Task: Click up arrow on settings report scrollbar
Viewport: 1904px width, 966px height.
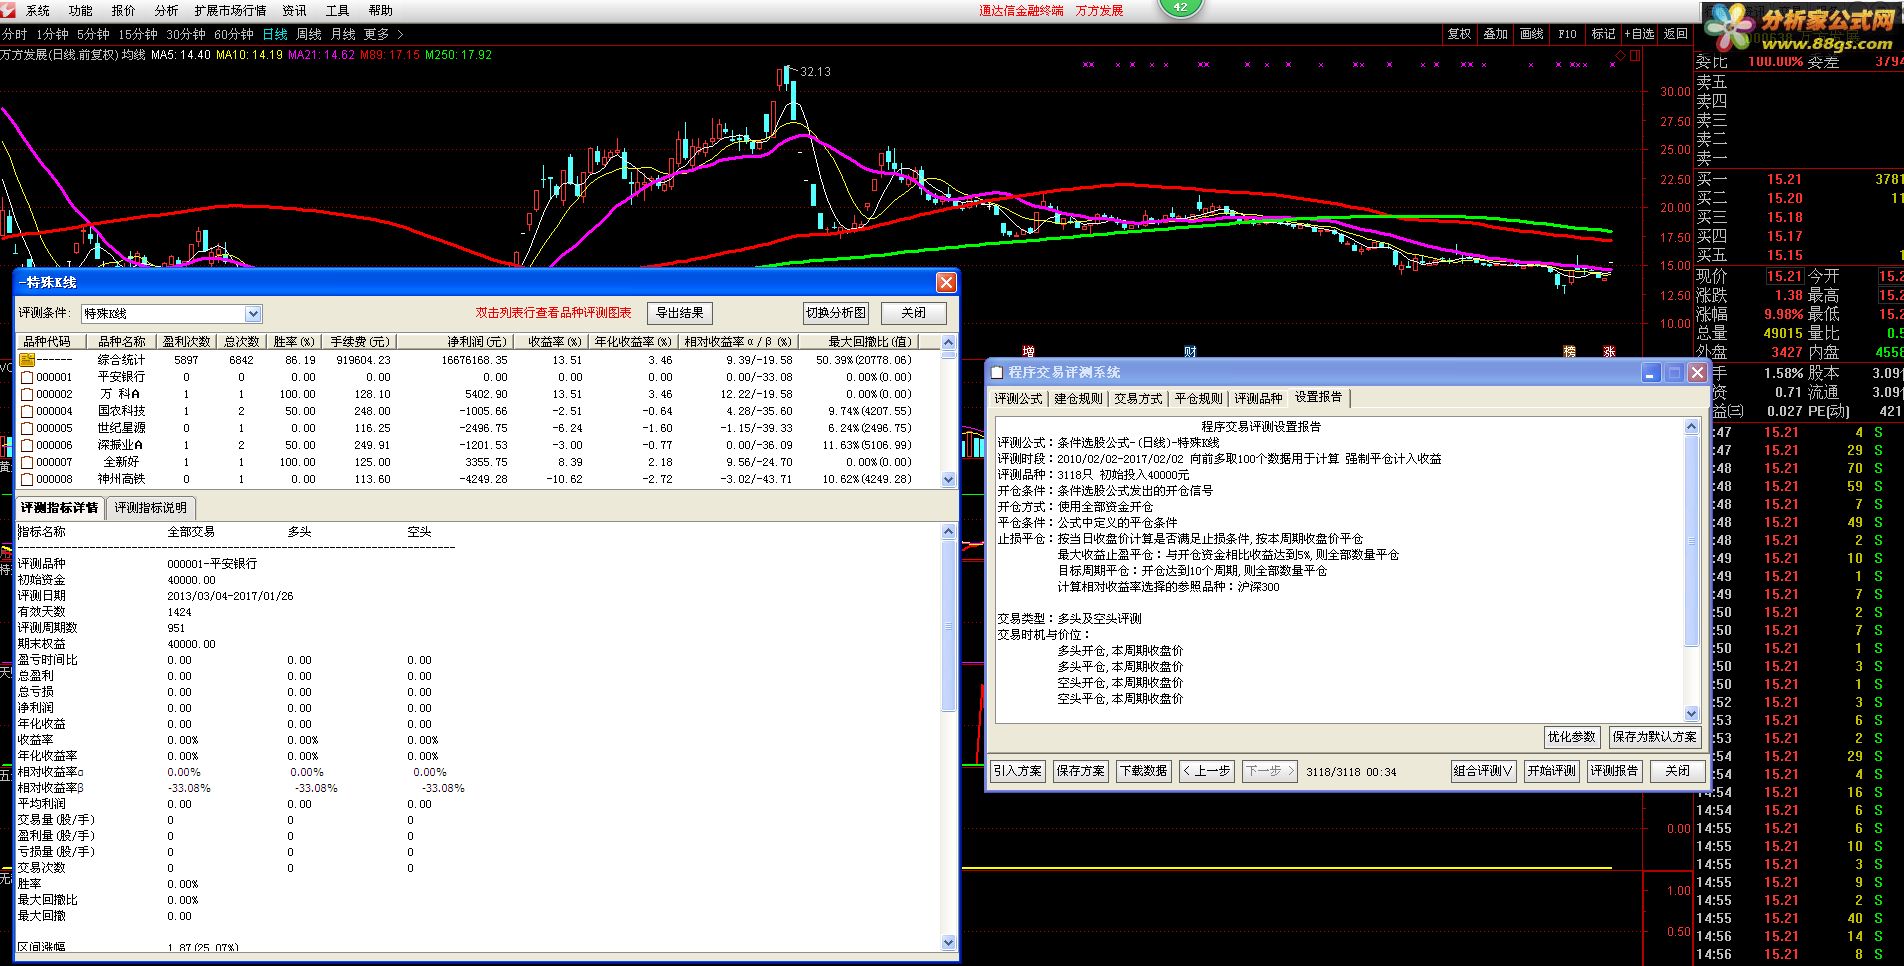Action: click(1692, 427)
